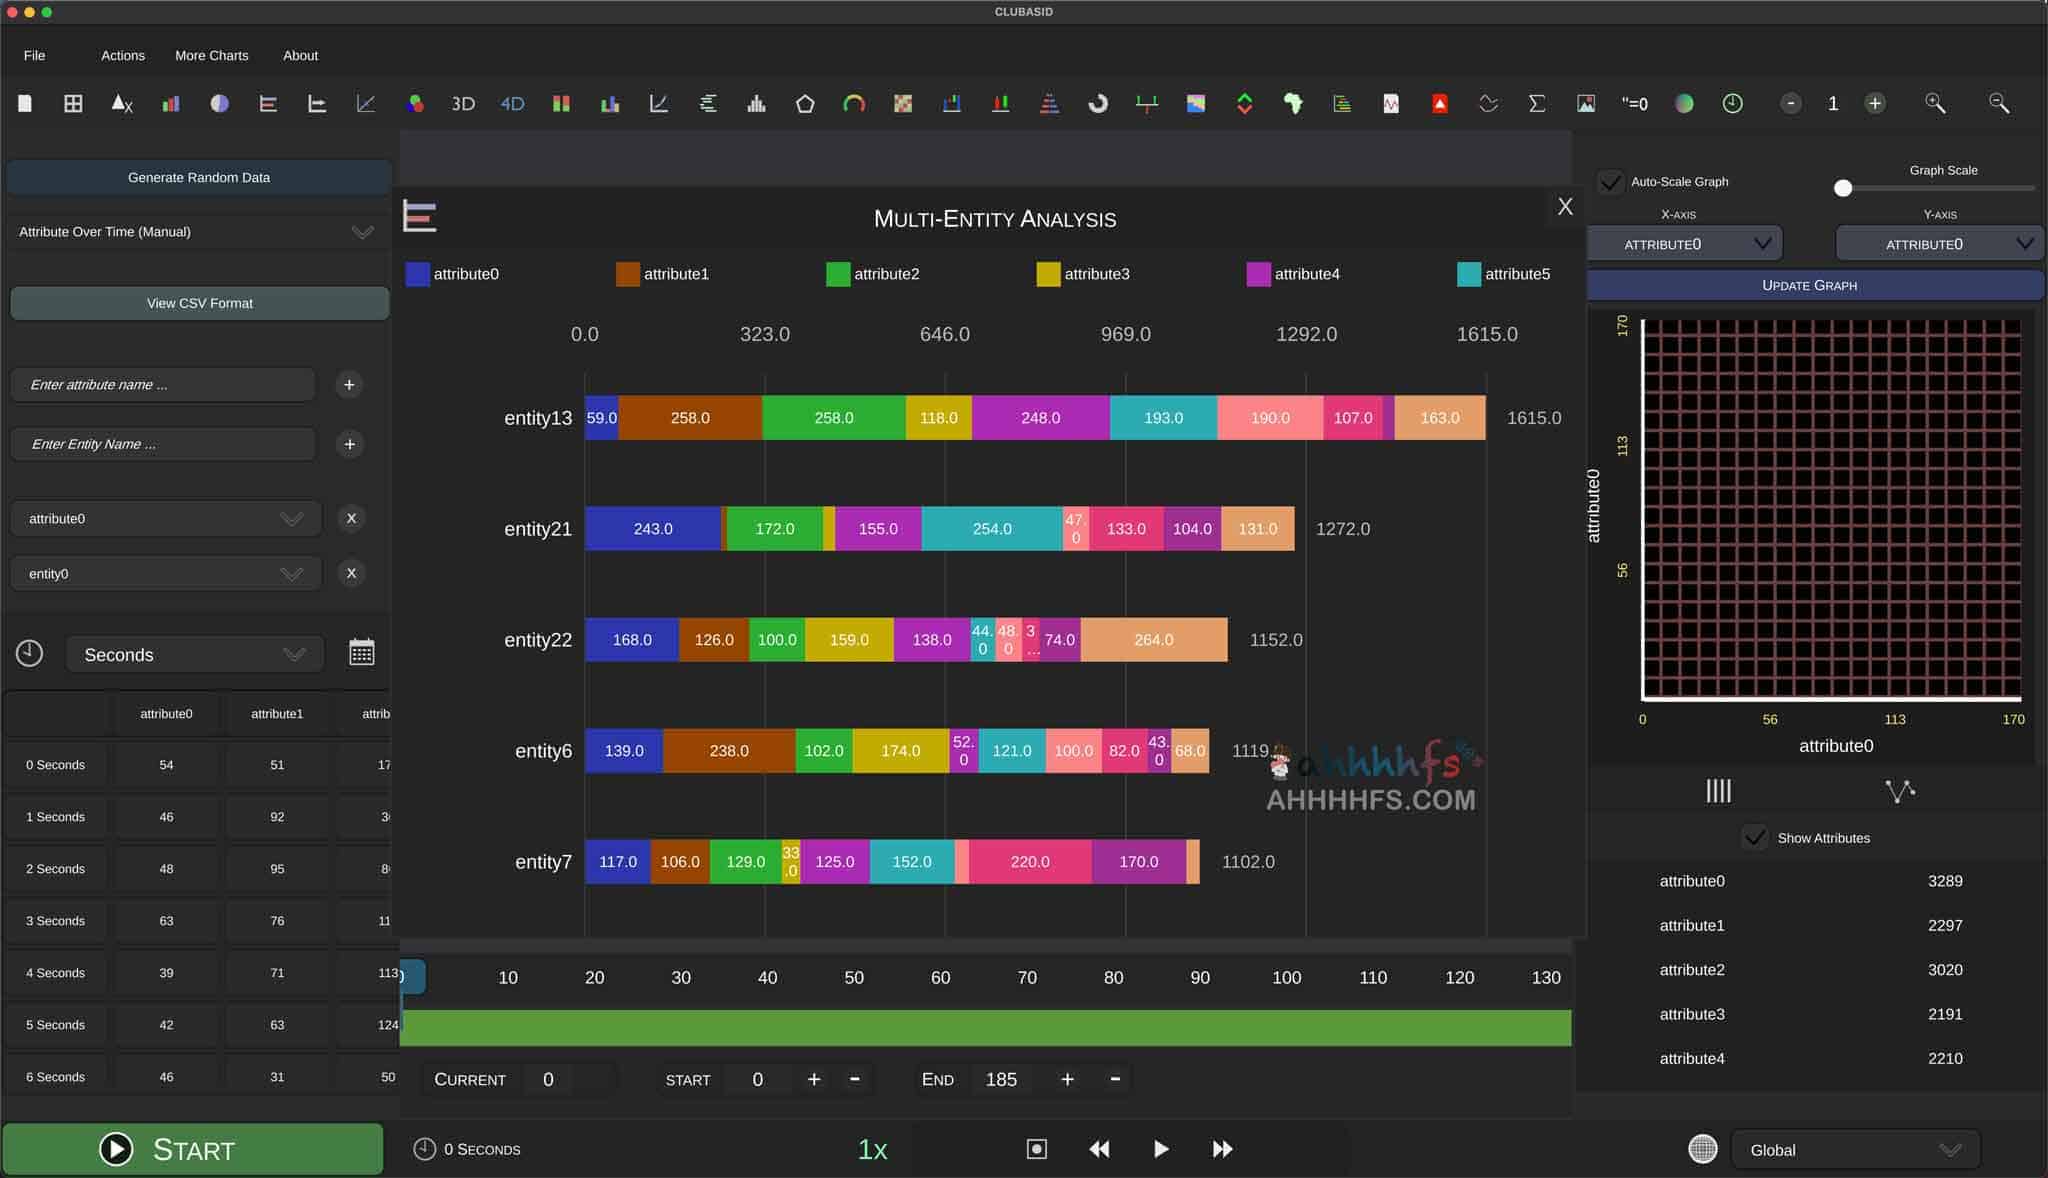Click the 4D chart icon
The height and width of the screenshot is (1178, 2048).
pos(512,103)
